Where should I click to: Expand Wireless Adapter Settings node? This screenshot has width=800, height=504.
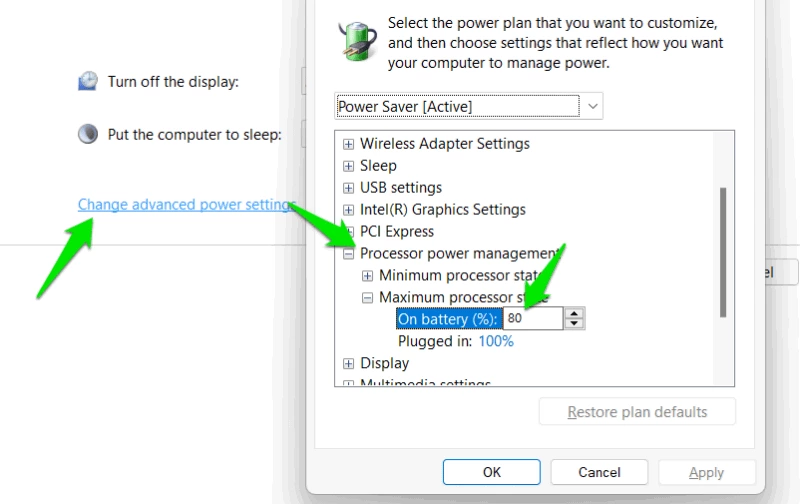click(348, 144)
